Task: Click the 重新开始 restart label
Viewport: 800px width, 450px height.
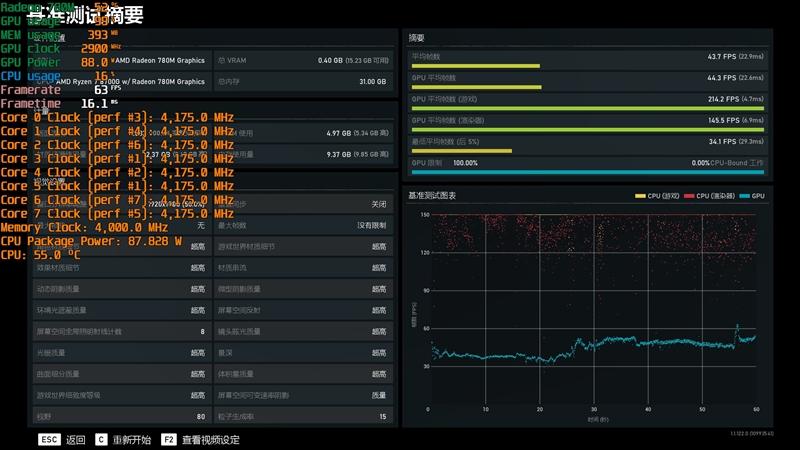Action: tap(131, 439)
